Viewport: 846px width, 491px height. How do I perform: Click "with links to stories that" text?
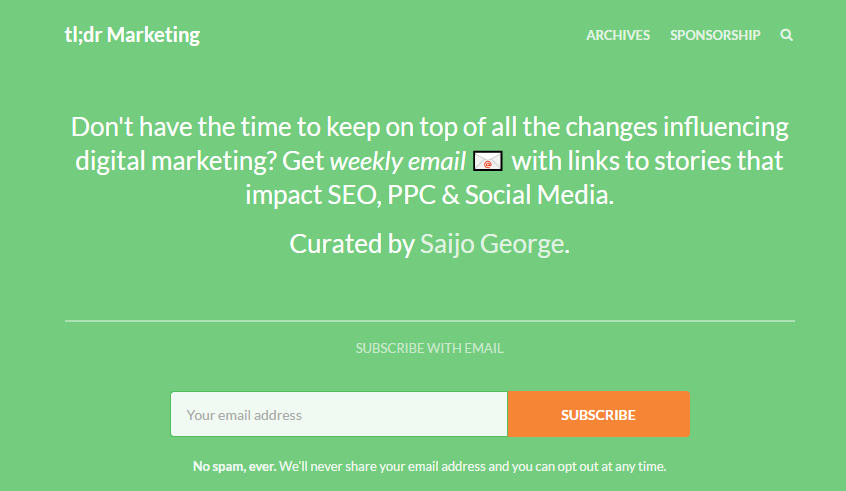coord(647,161)
